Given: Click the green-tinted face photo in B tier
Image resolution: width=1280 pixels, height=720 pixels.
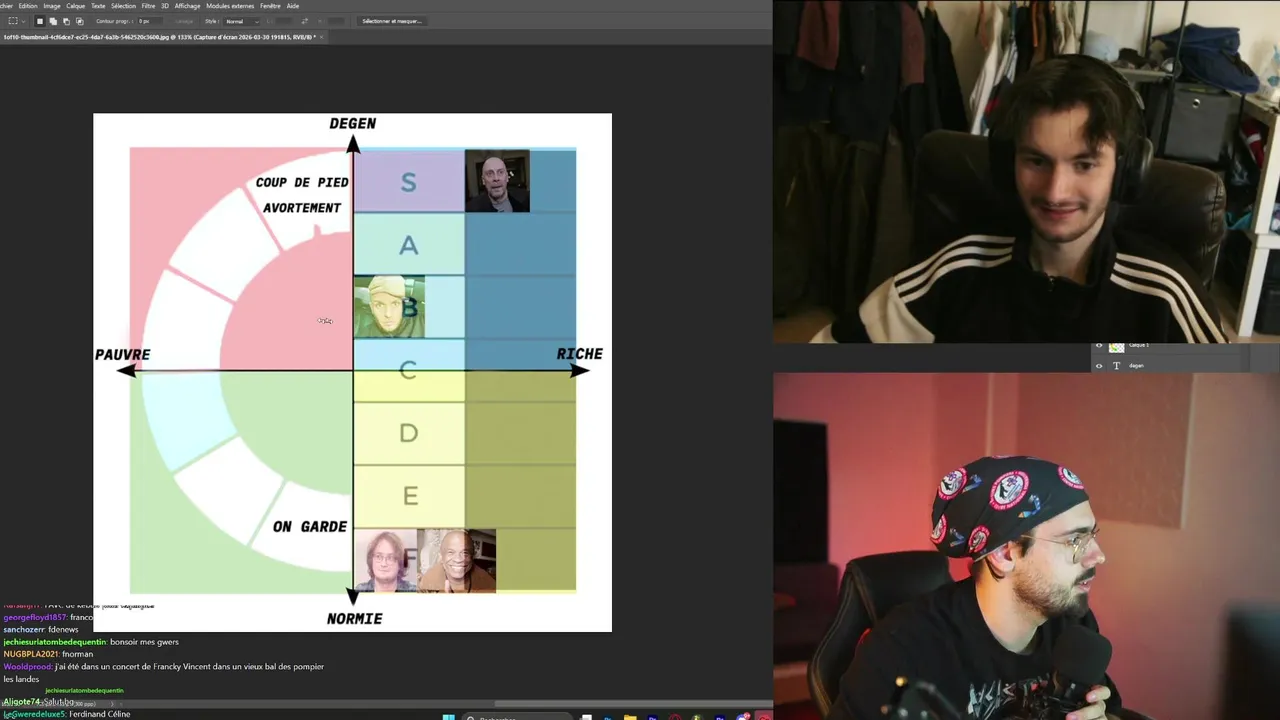Looking at the screenshot, I should (389, 306).
